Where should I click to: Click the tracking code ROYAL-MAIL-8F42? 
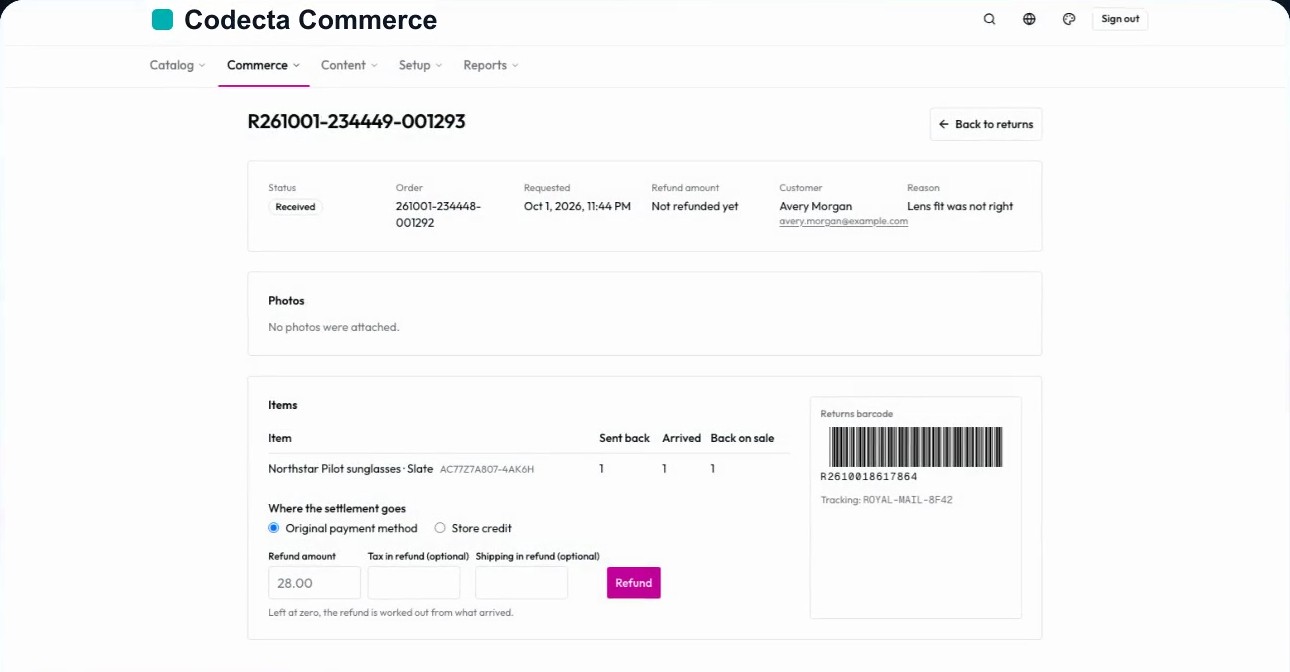pos(907,500)
